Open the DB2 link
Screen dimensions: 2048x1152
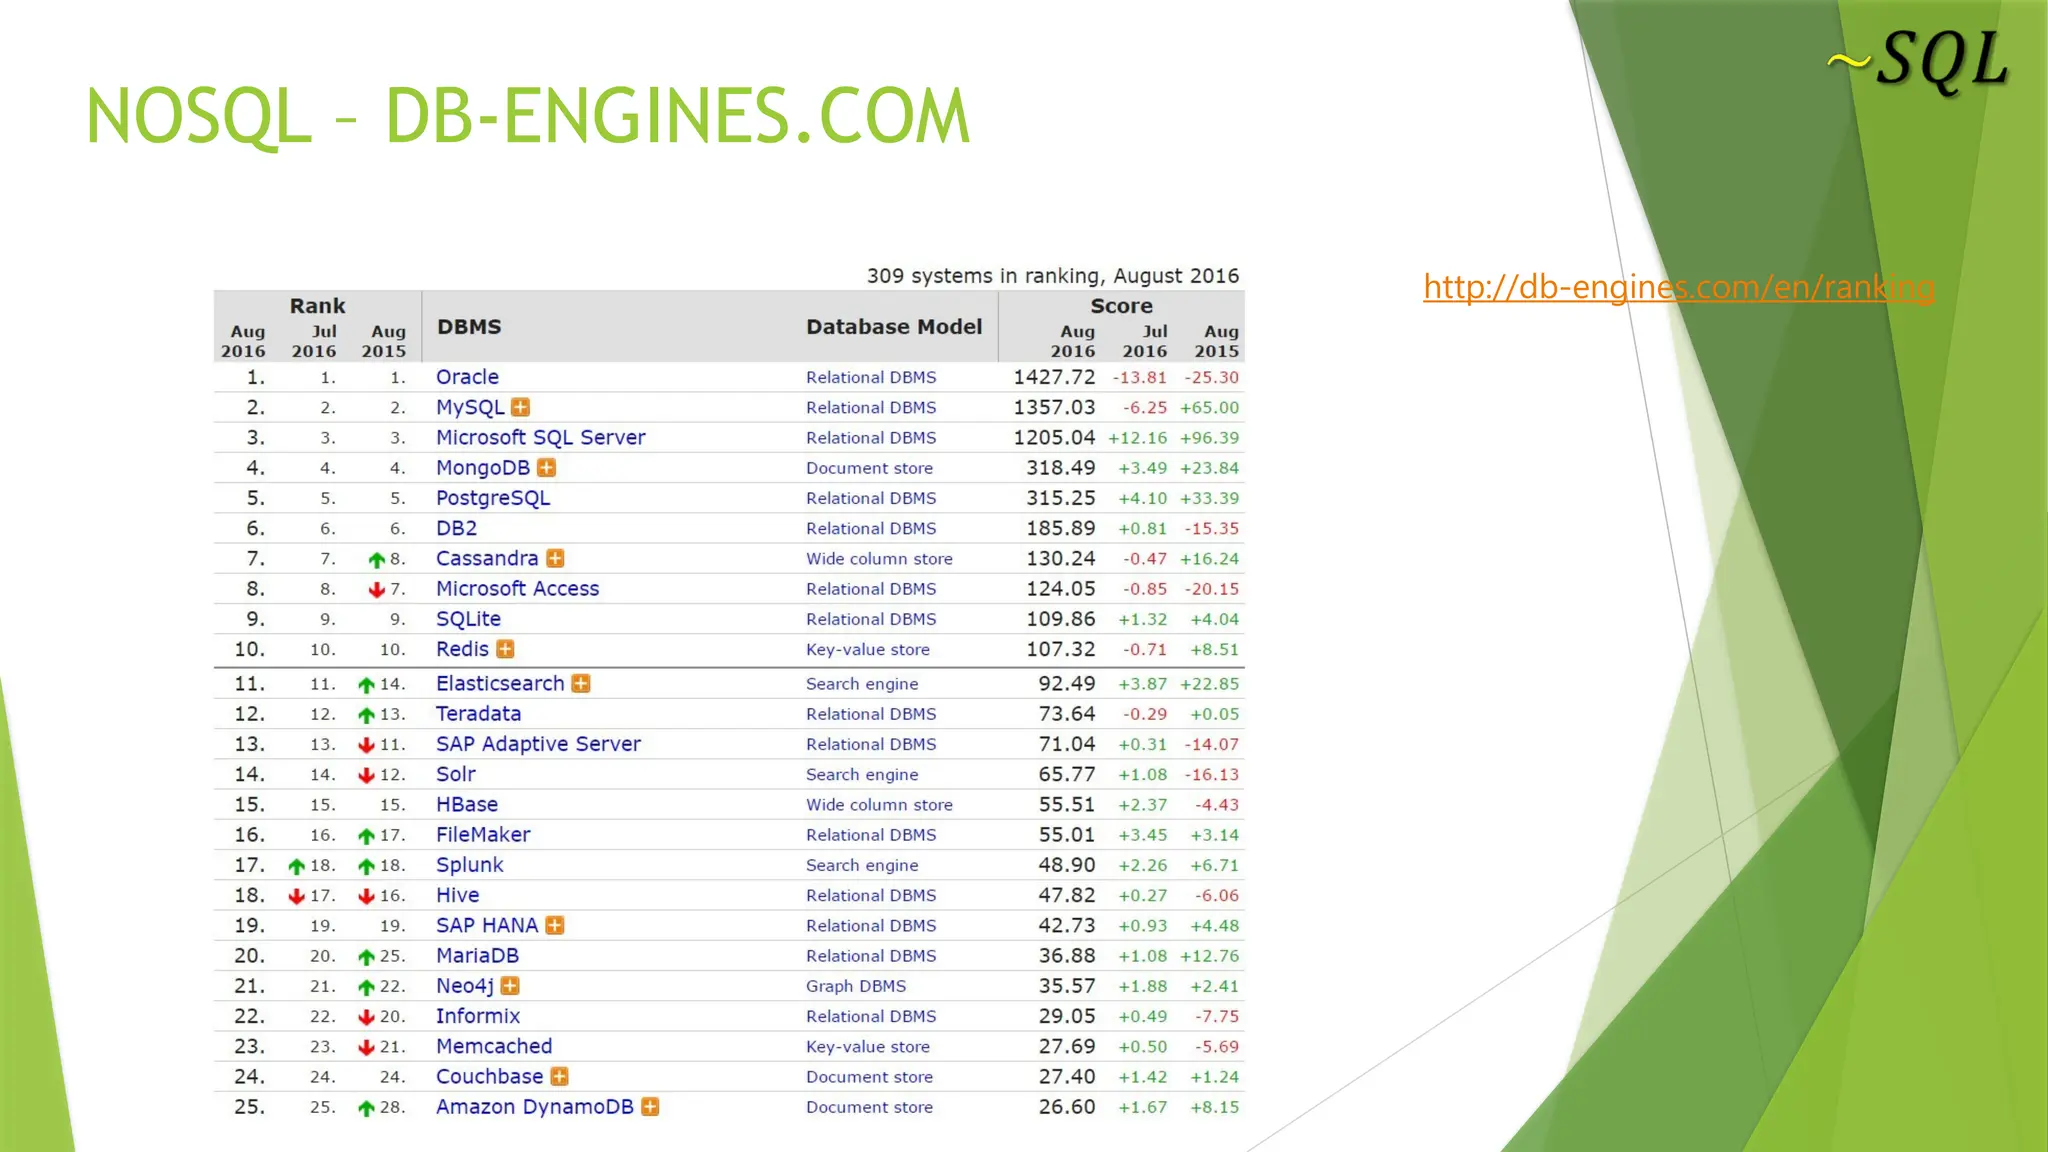pos(456,528)
